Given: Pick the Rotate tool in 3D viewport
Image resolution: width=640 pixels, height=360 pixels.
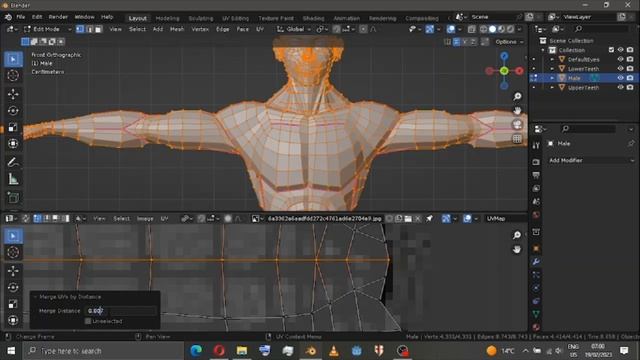Looking at the screenshot, I should 13,111.
